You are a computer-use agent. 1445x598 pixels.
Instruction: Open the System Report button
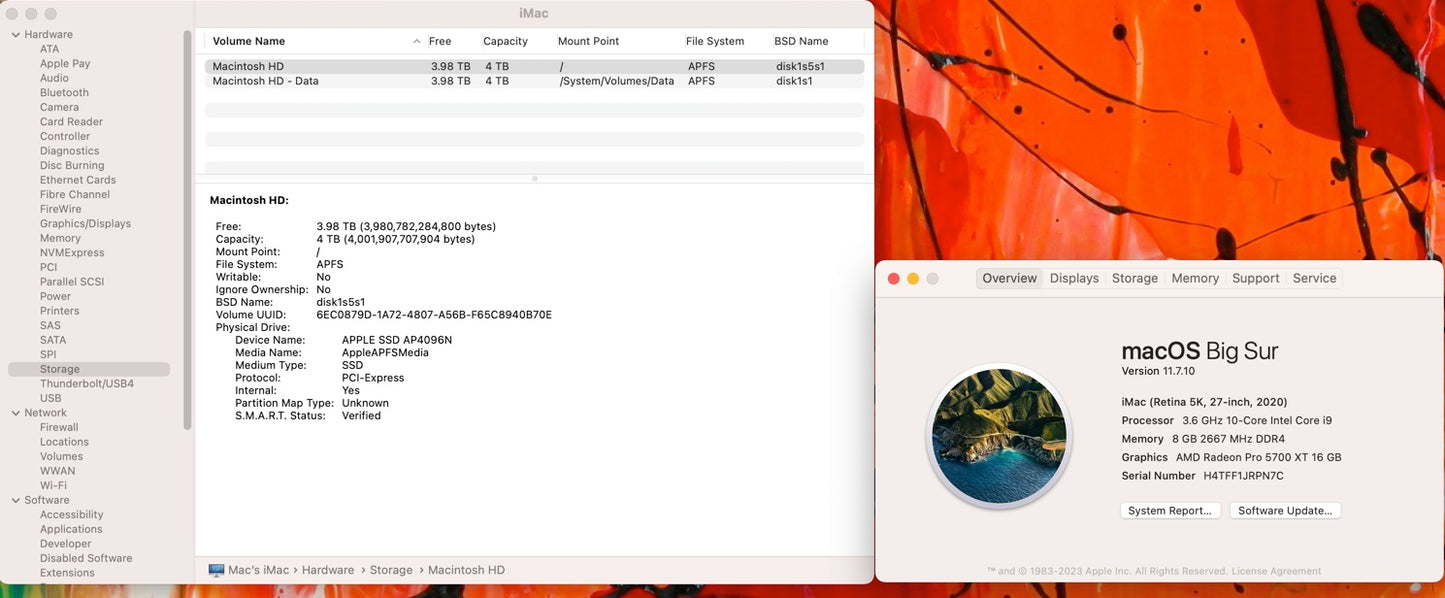point(1169,511)
